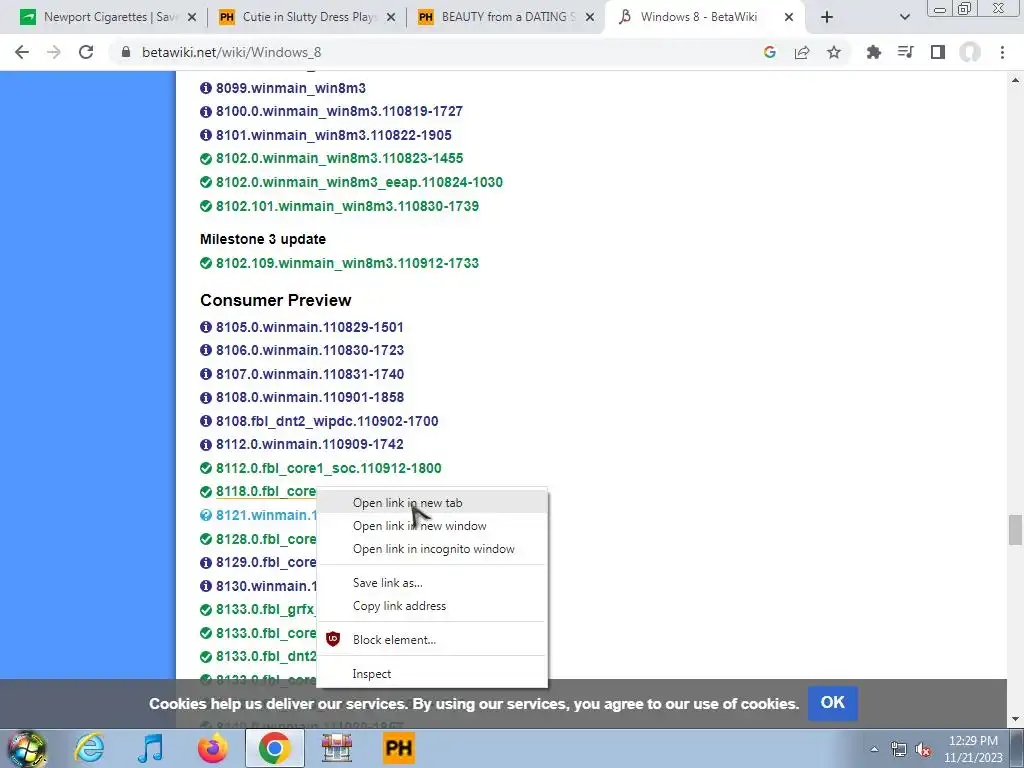Select Copy link address
The height and width of the screenshot is (768, 1024).
432,606
